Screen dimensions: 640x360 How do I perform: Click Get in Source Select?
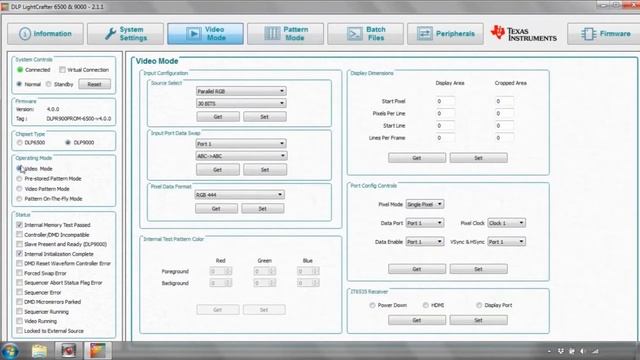tap(218, 117)
